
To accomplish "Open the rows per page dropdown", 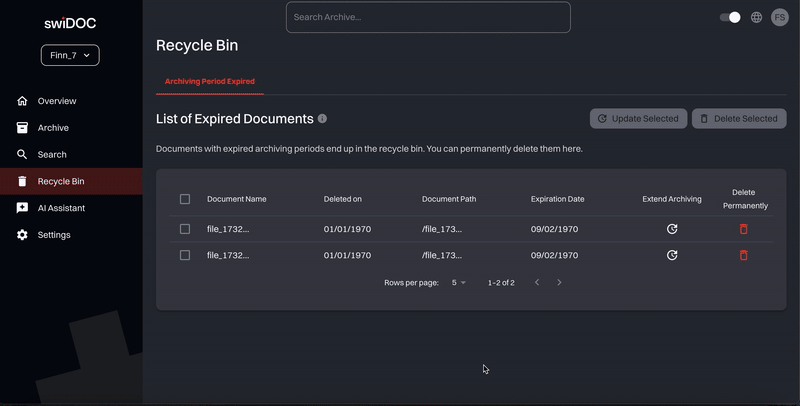I will tap(459, 283).
